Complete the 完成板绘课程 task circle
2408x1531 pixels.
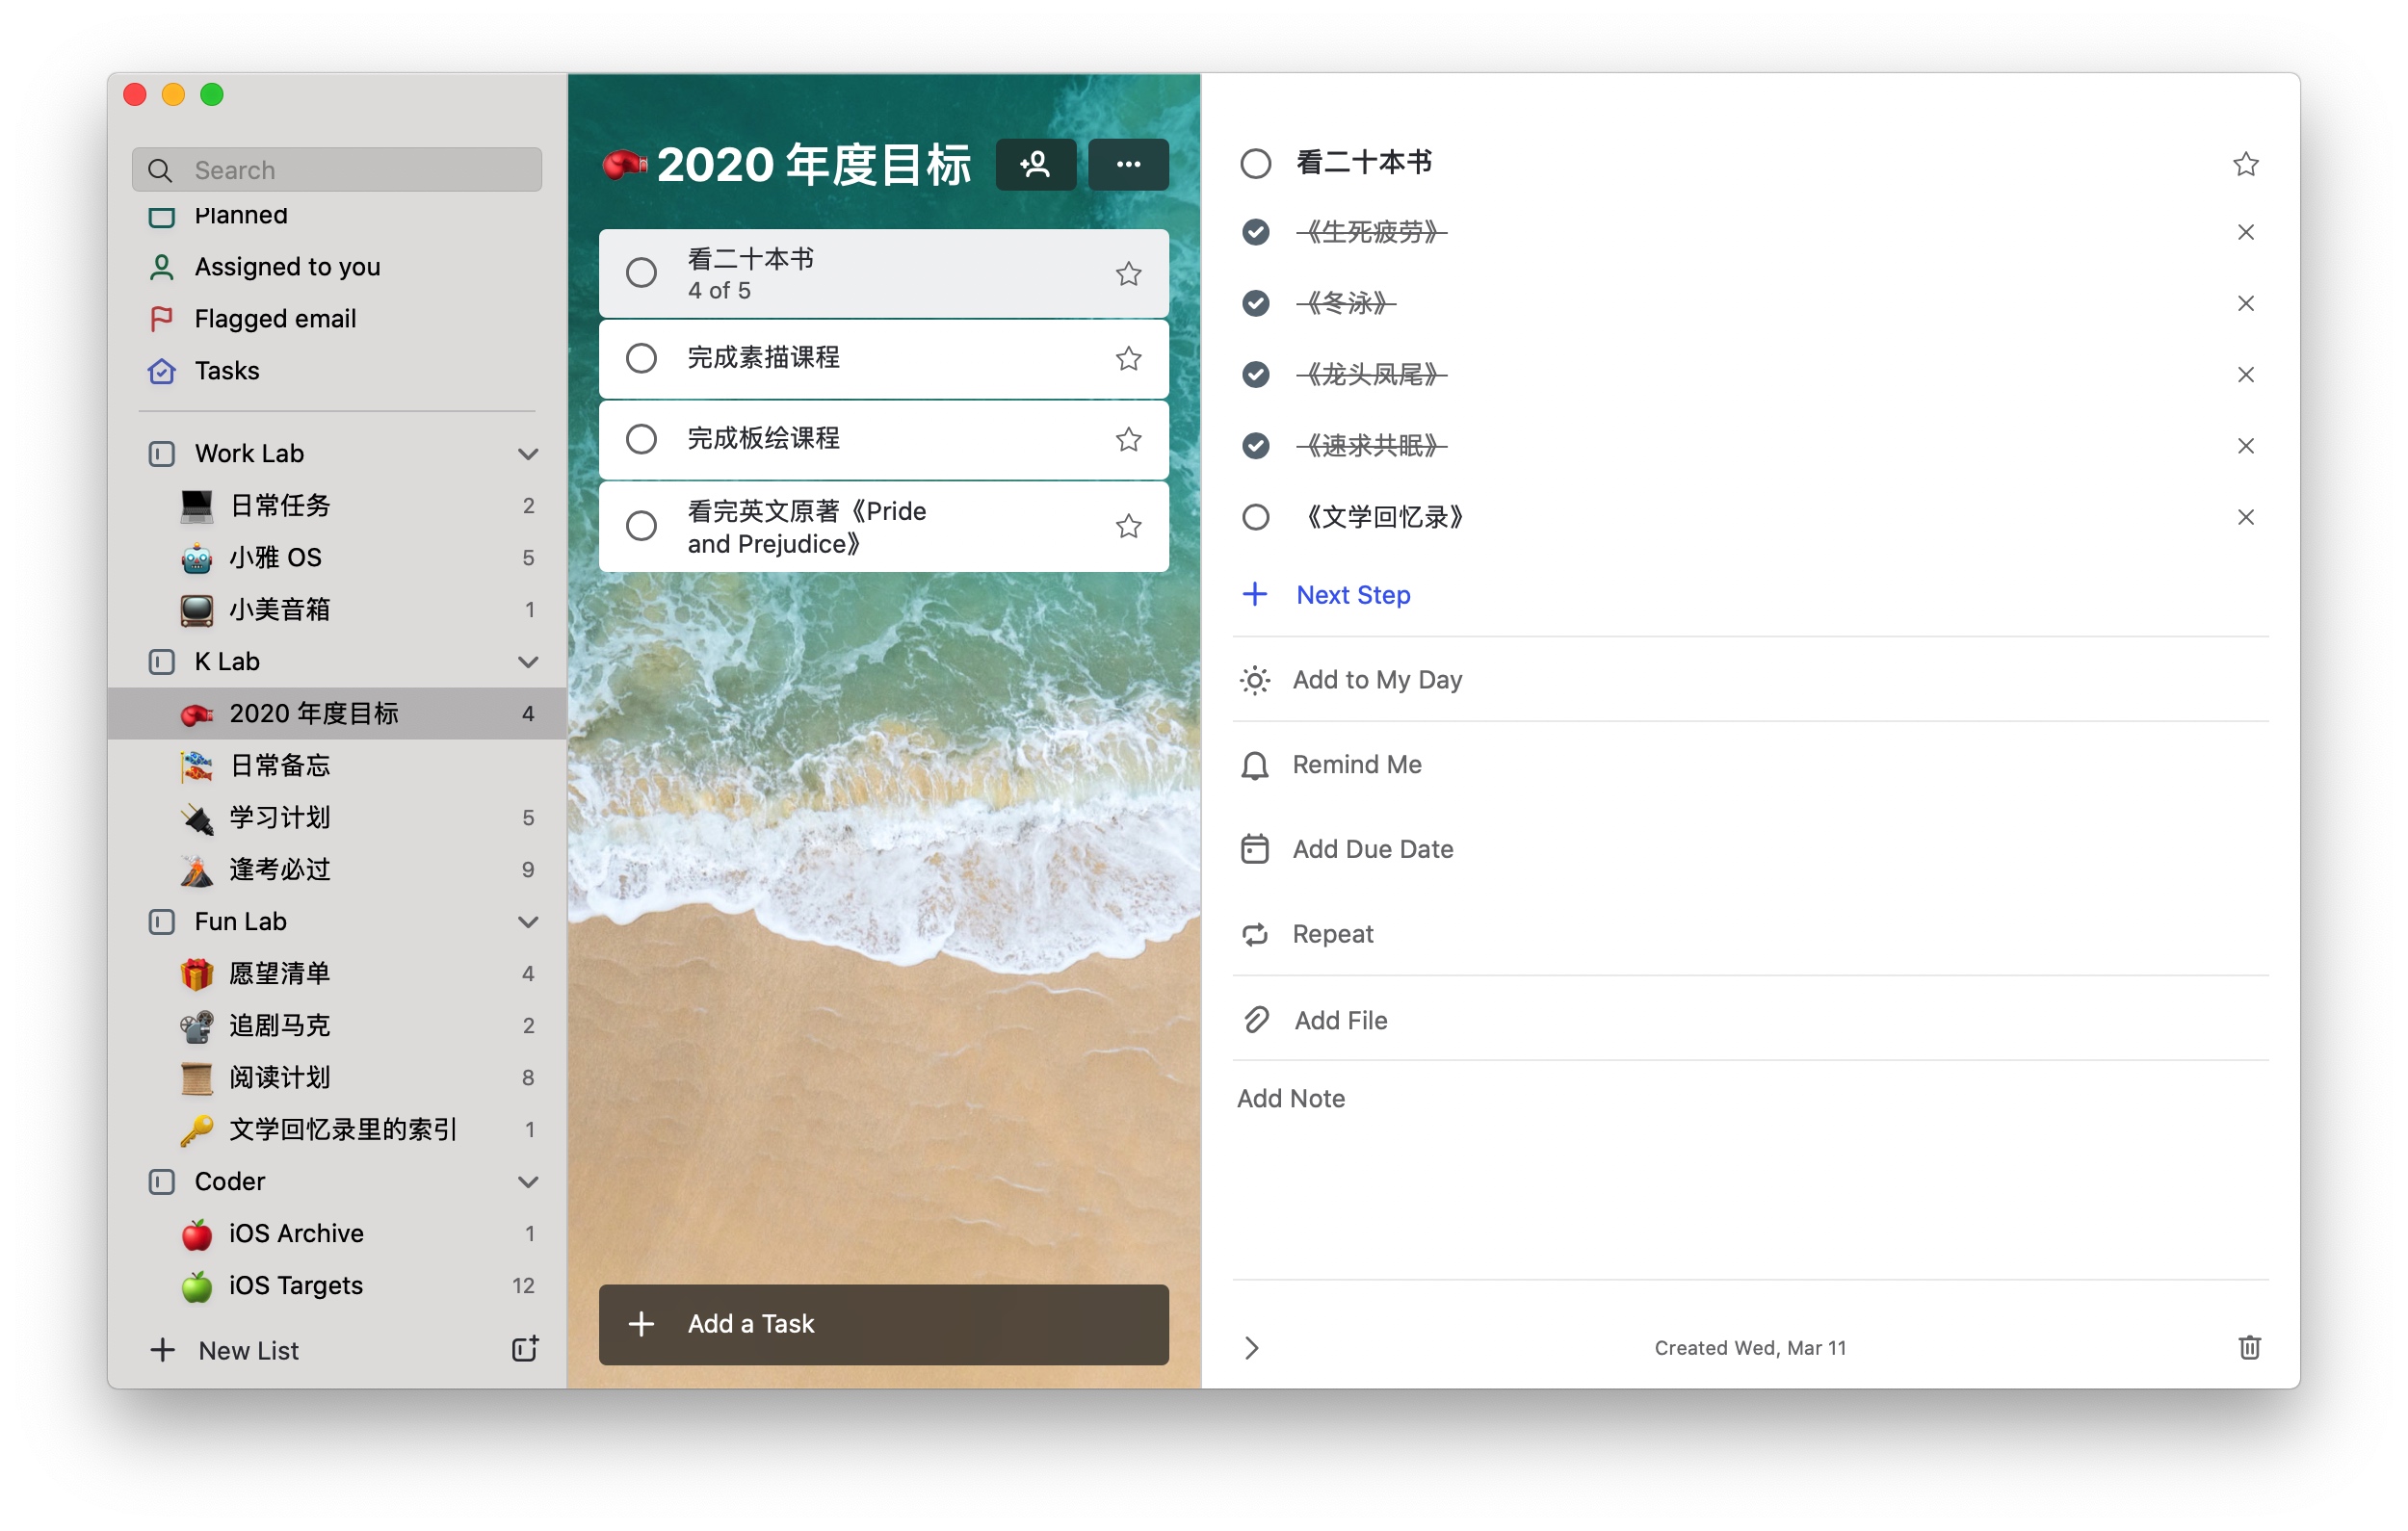[x=641, y=439]
